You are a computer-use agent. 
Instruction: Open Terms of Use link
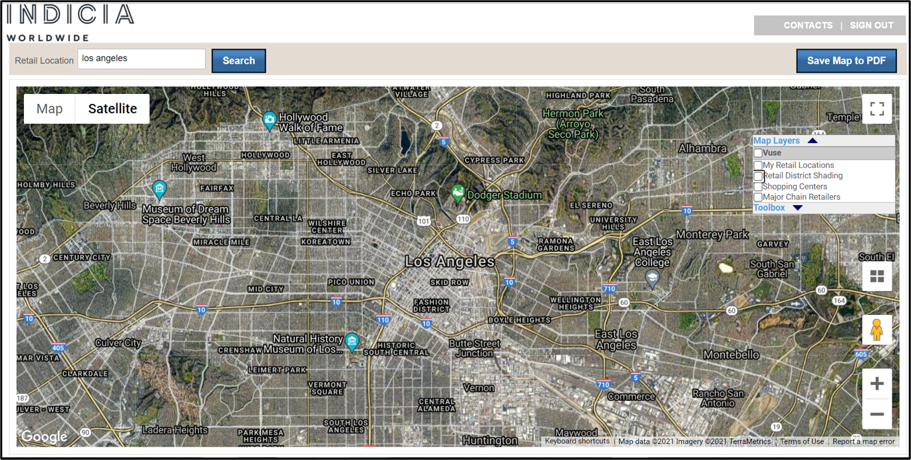pyautogui.click(x=802, y=441)
